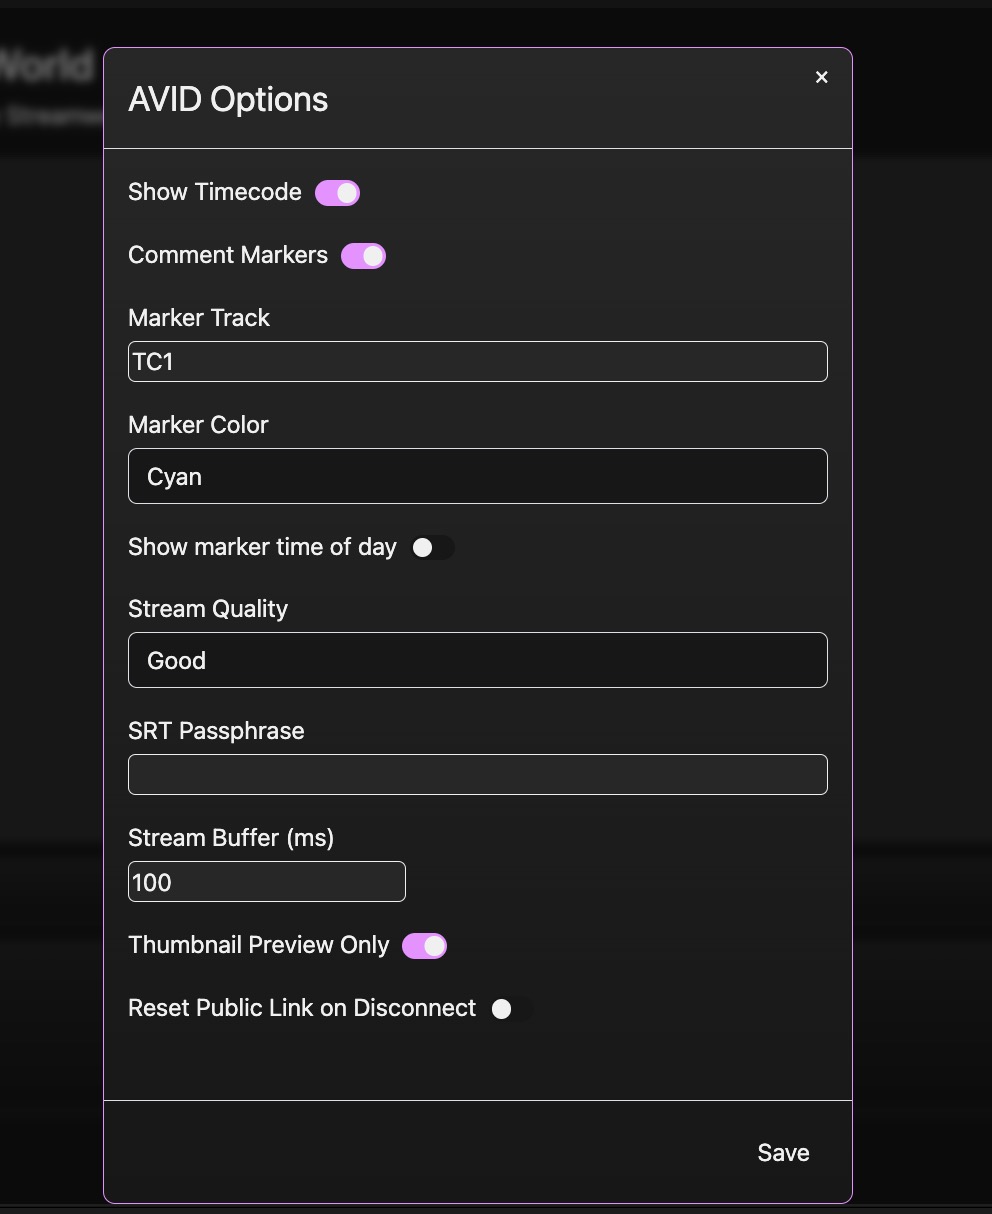Click the Thumbnail Preview Only label text
Screen dimensions: 992x1214
pyautogui.click(x=258, y=945)
